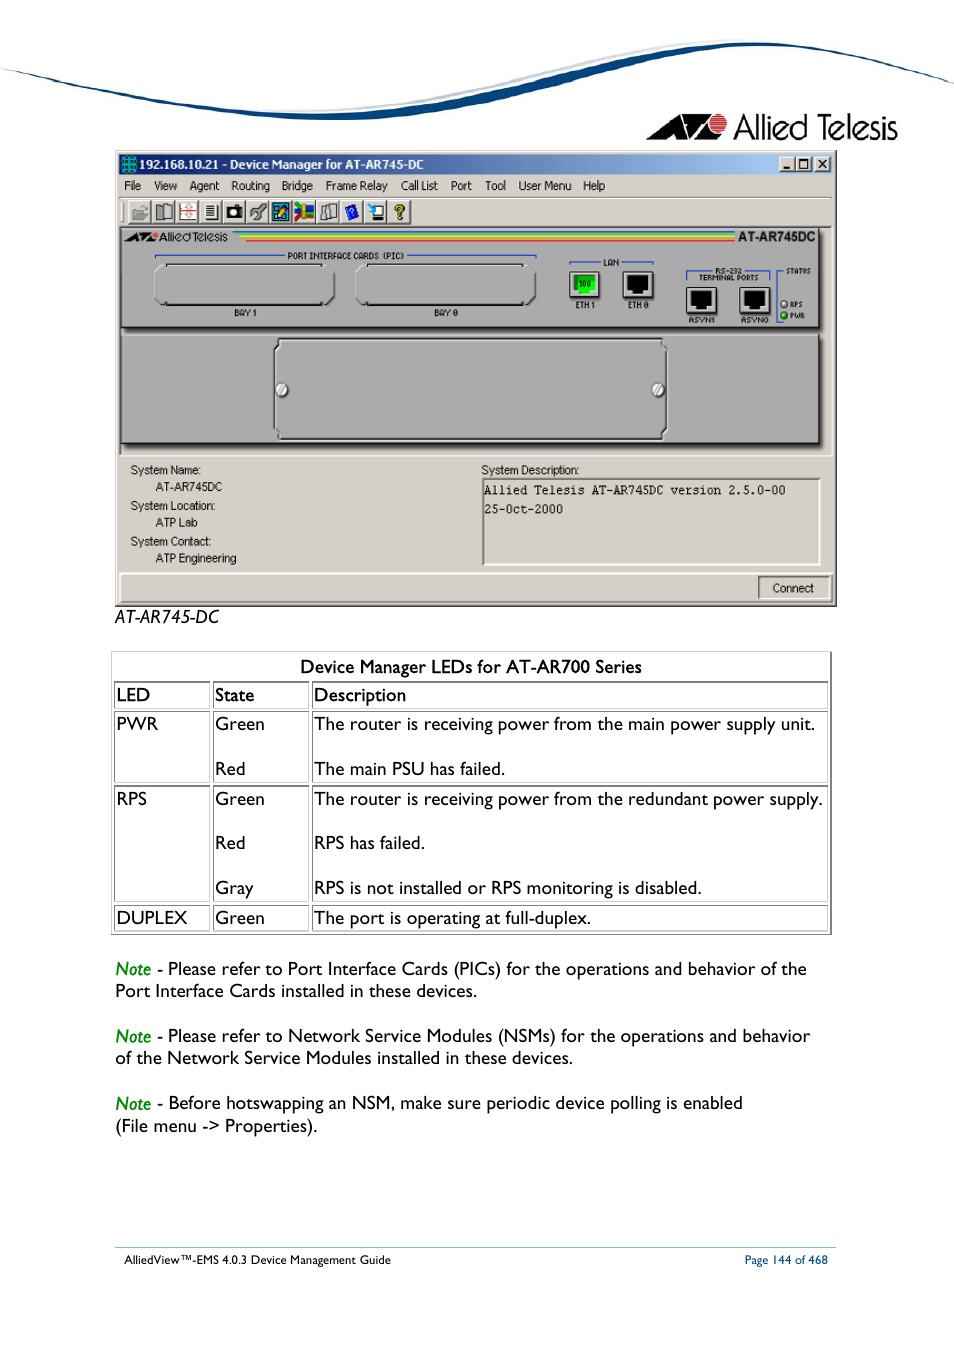Click the blue question-book toolbar icon
The image size is (954, 1351).
click(351, 212)
